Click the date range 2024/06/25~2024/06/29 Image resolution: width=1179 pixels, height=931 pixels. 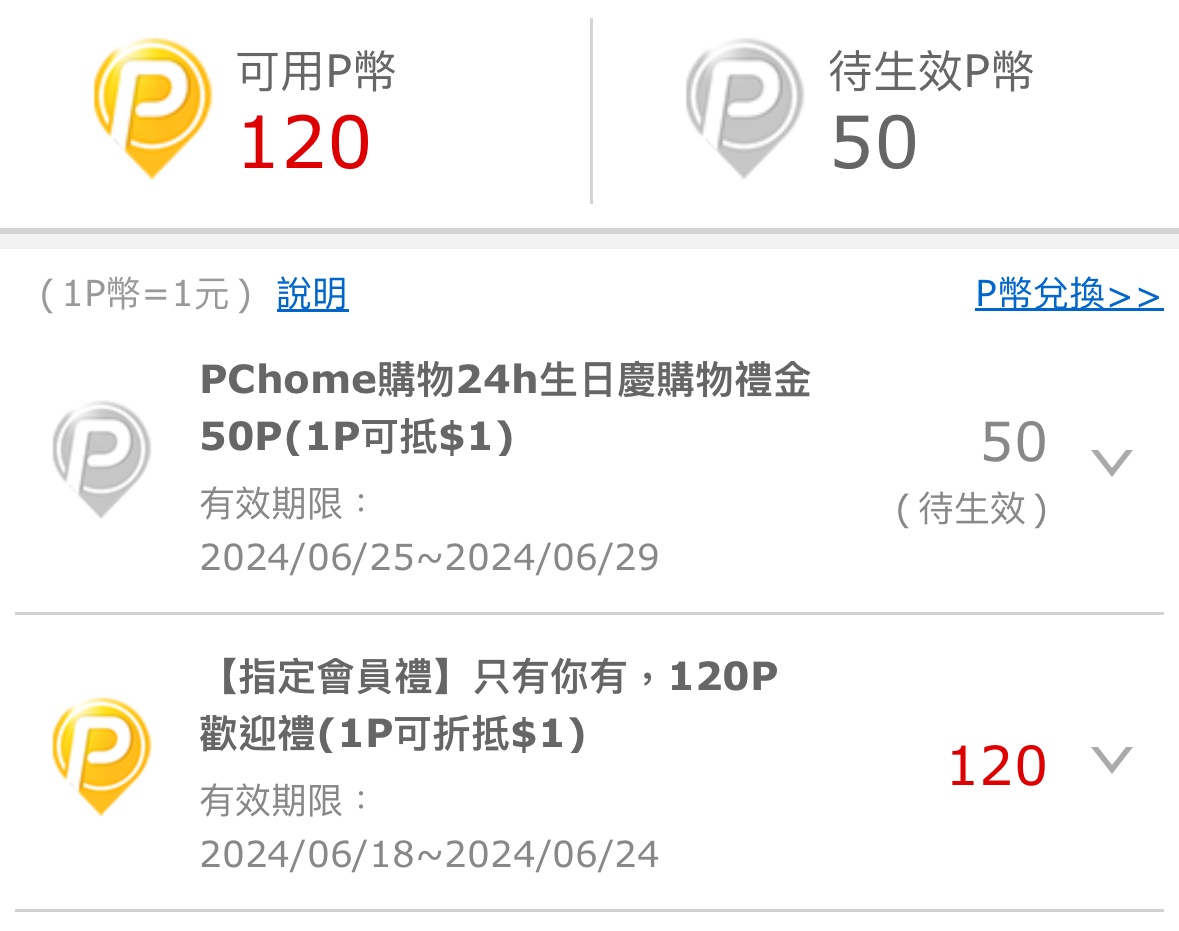click(x=429, y=557)
